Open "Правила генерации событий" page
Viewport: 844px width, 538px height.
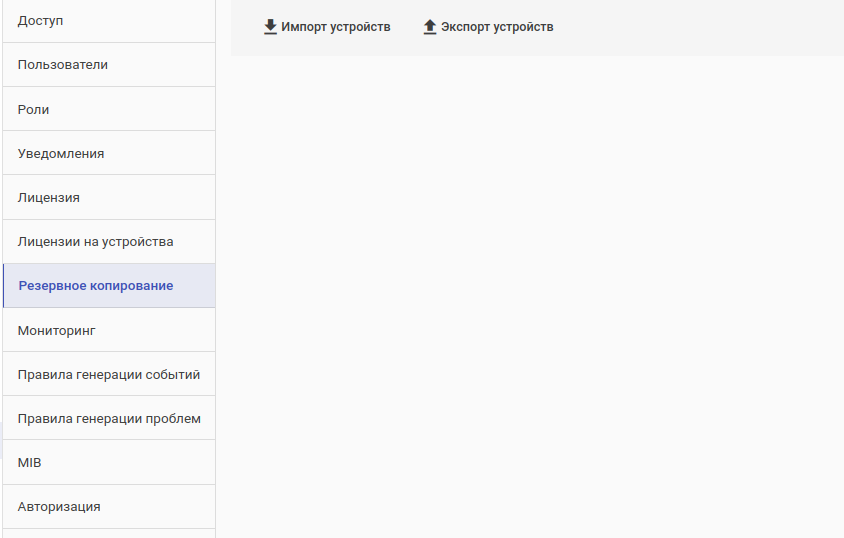click(x=108, y=374)
